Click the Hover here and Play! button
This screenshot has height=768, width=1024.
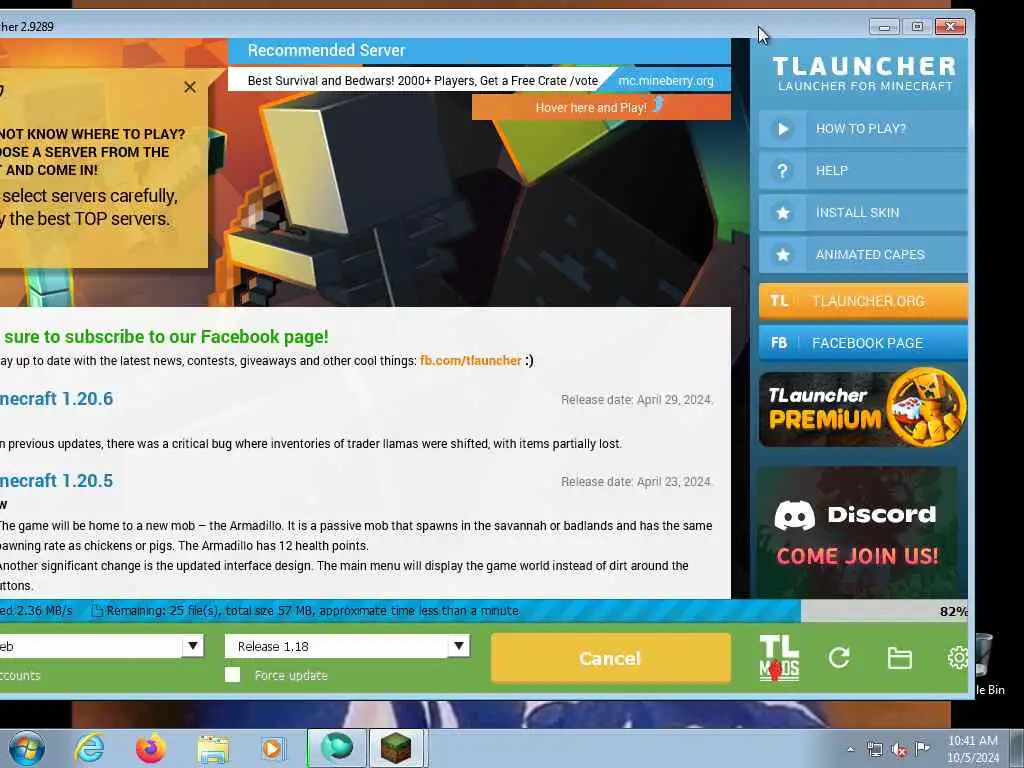(x=601, y=107)
